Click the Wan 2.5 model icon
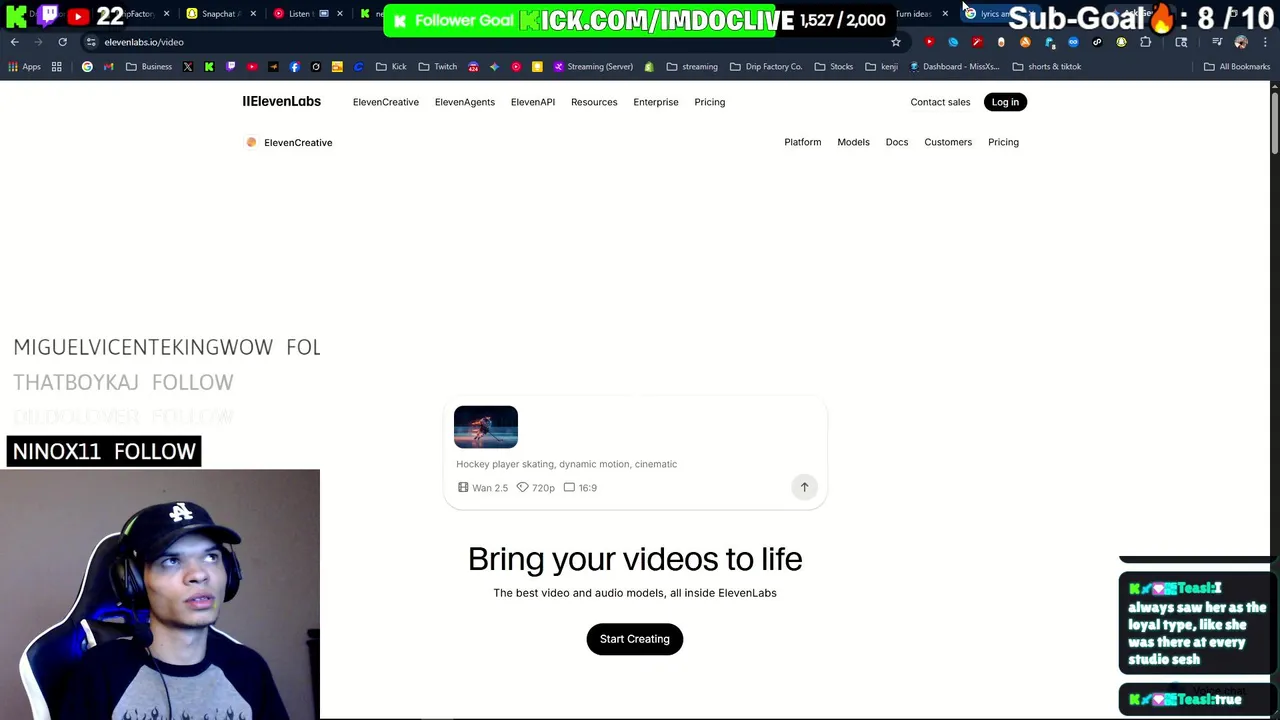The image size is (1280, 720). tap(463, 488)
